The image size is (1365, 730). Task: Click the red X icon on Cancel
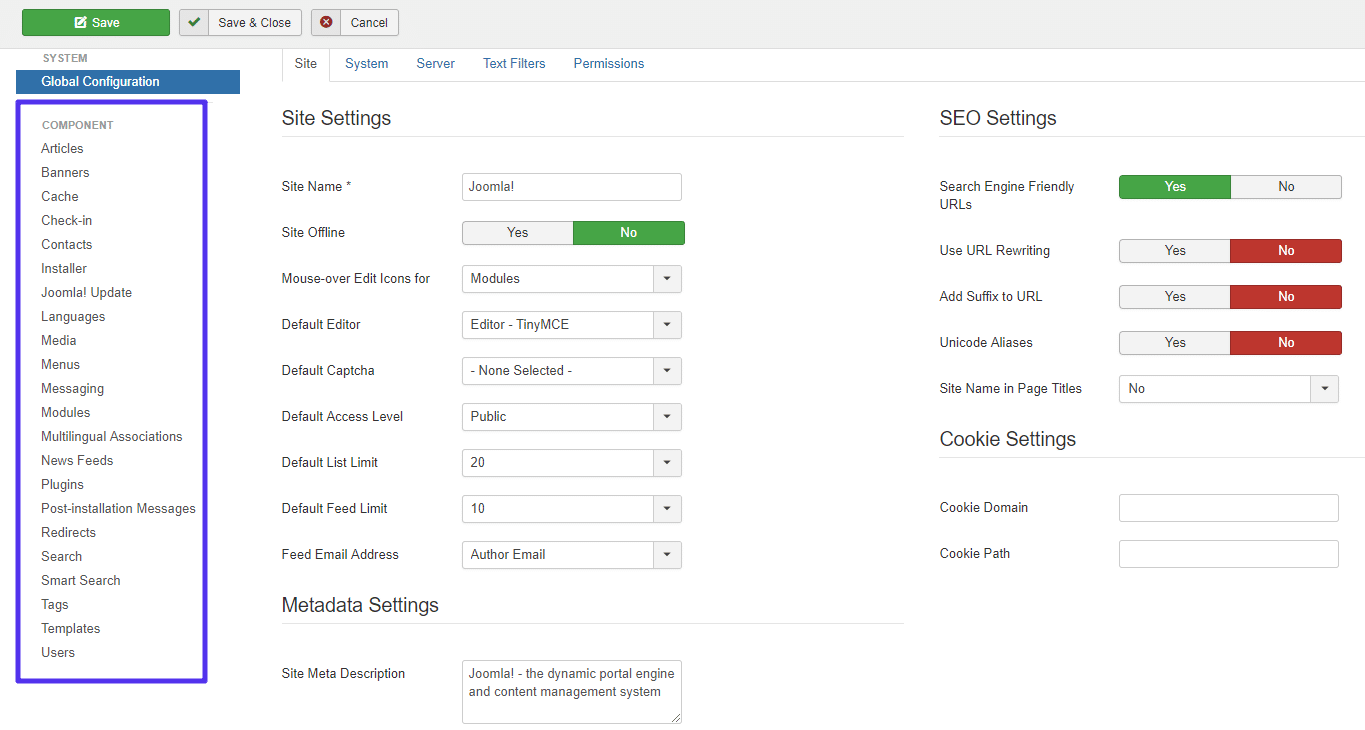point(327,21)
